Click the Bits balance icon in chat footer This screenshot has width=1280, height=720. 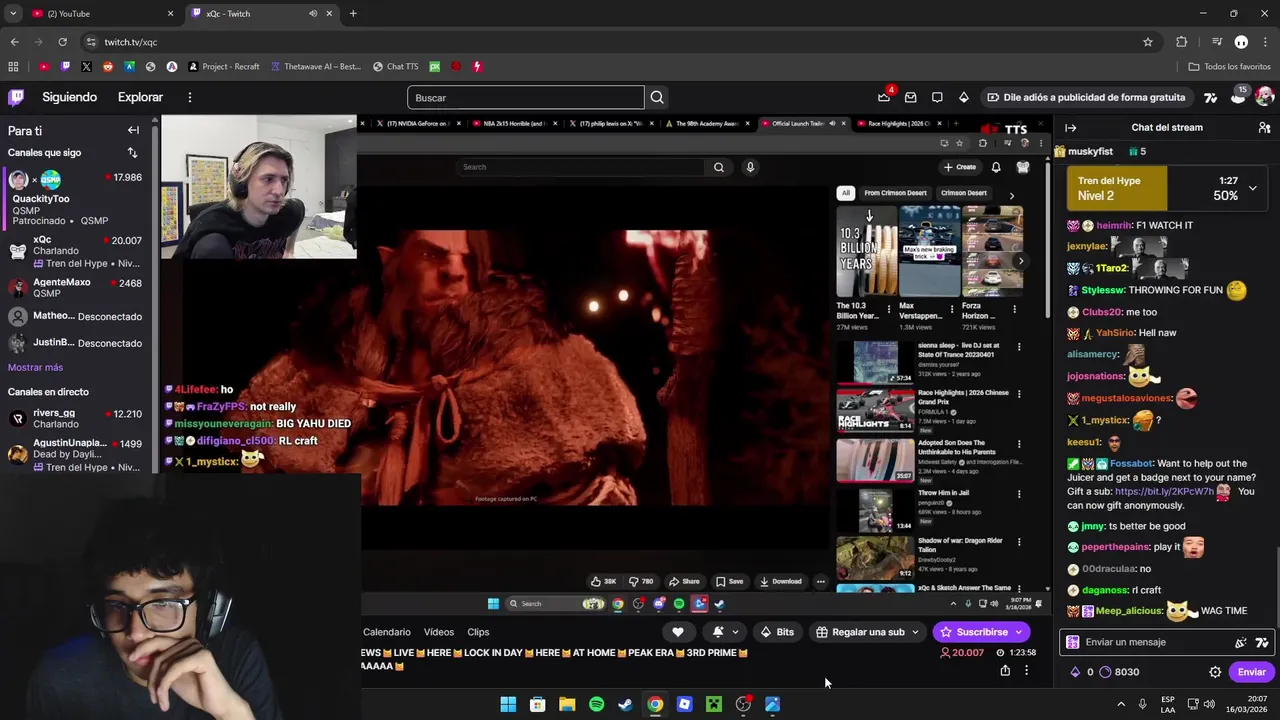pos(1075,672)
